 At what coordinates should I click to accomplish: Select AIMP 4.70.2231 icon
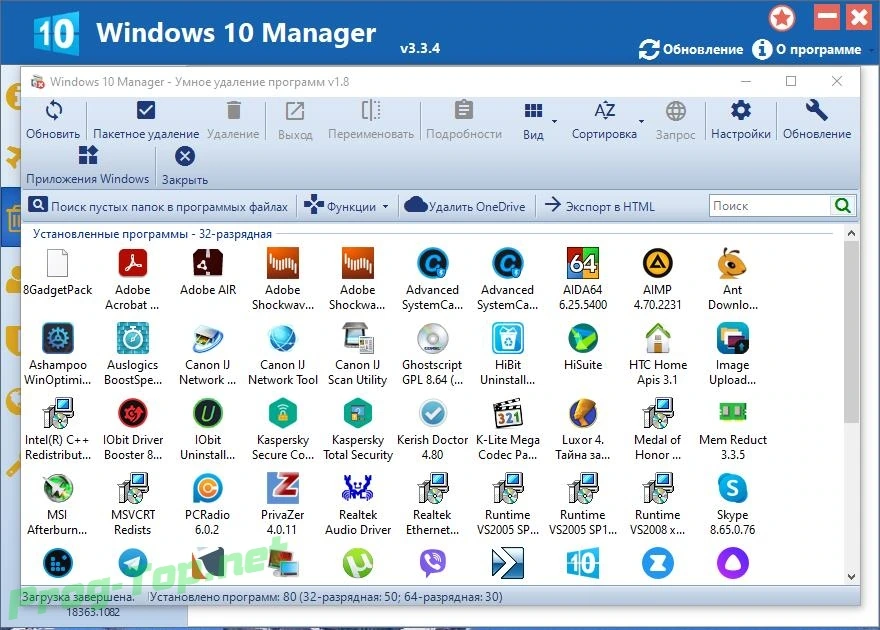tap(657, 263)
